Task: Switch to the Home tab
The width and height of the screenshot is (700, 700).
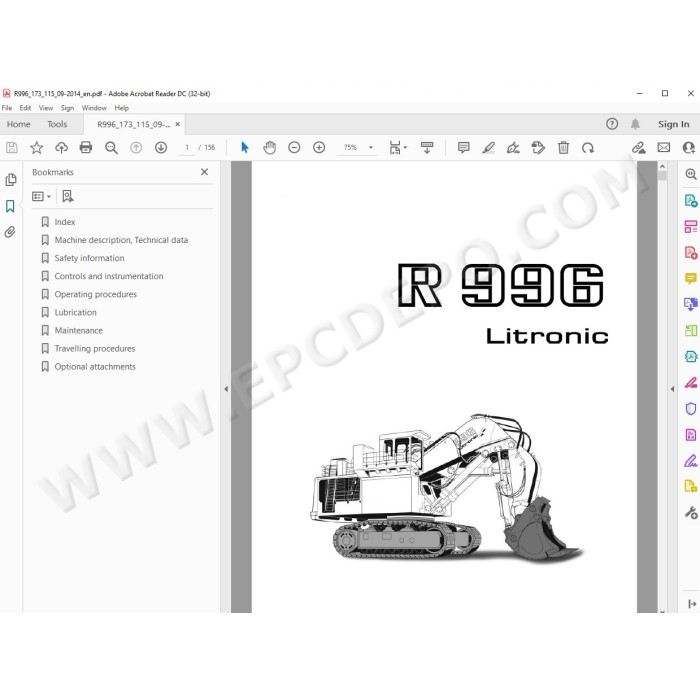Action: point(18,124)
